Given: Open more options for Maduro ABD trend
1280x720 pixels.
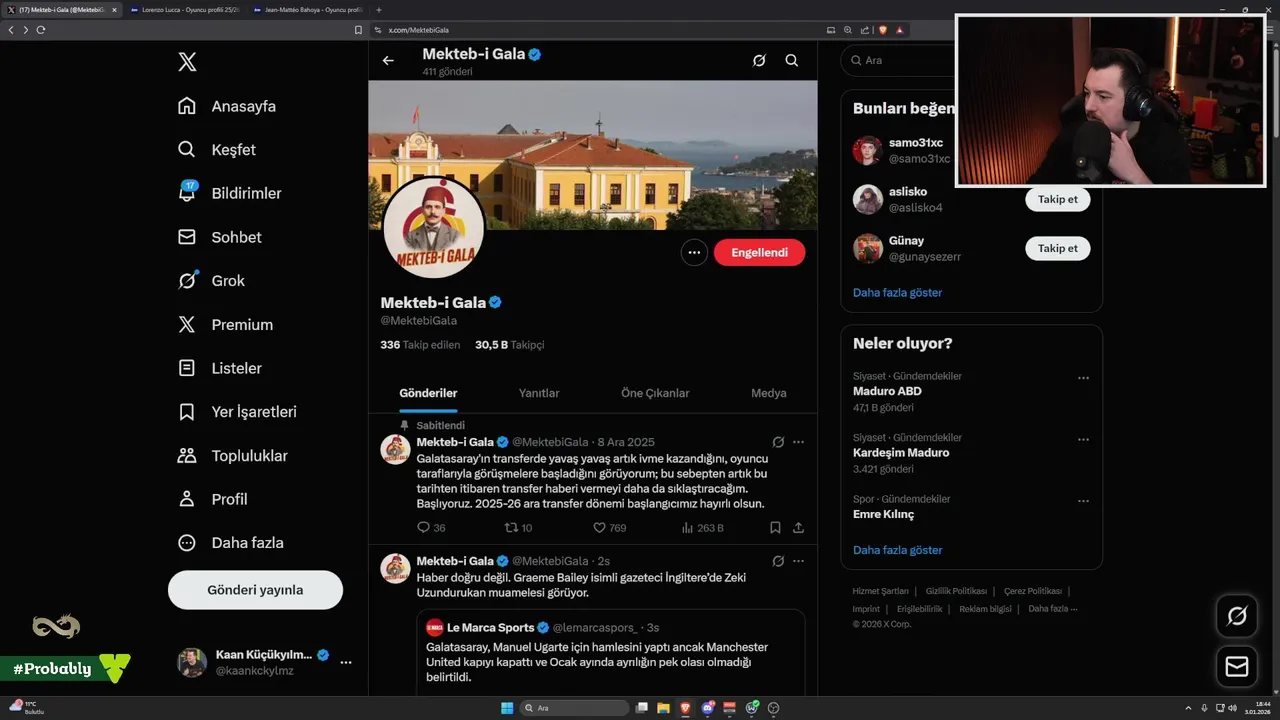Looking at the screenshot, I should (x=1083, y=378).
